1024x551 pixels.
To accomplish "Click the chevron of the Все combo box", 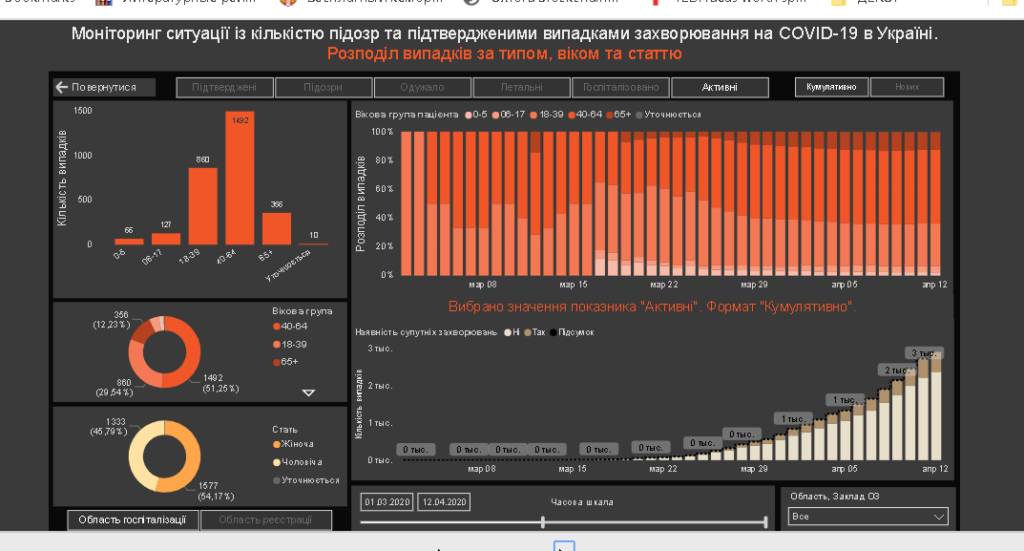I will 938,516.
